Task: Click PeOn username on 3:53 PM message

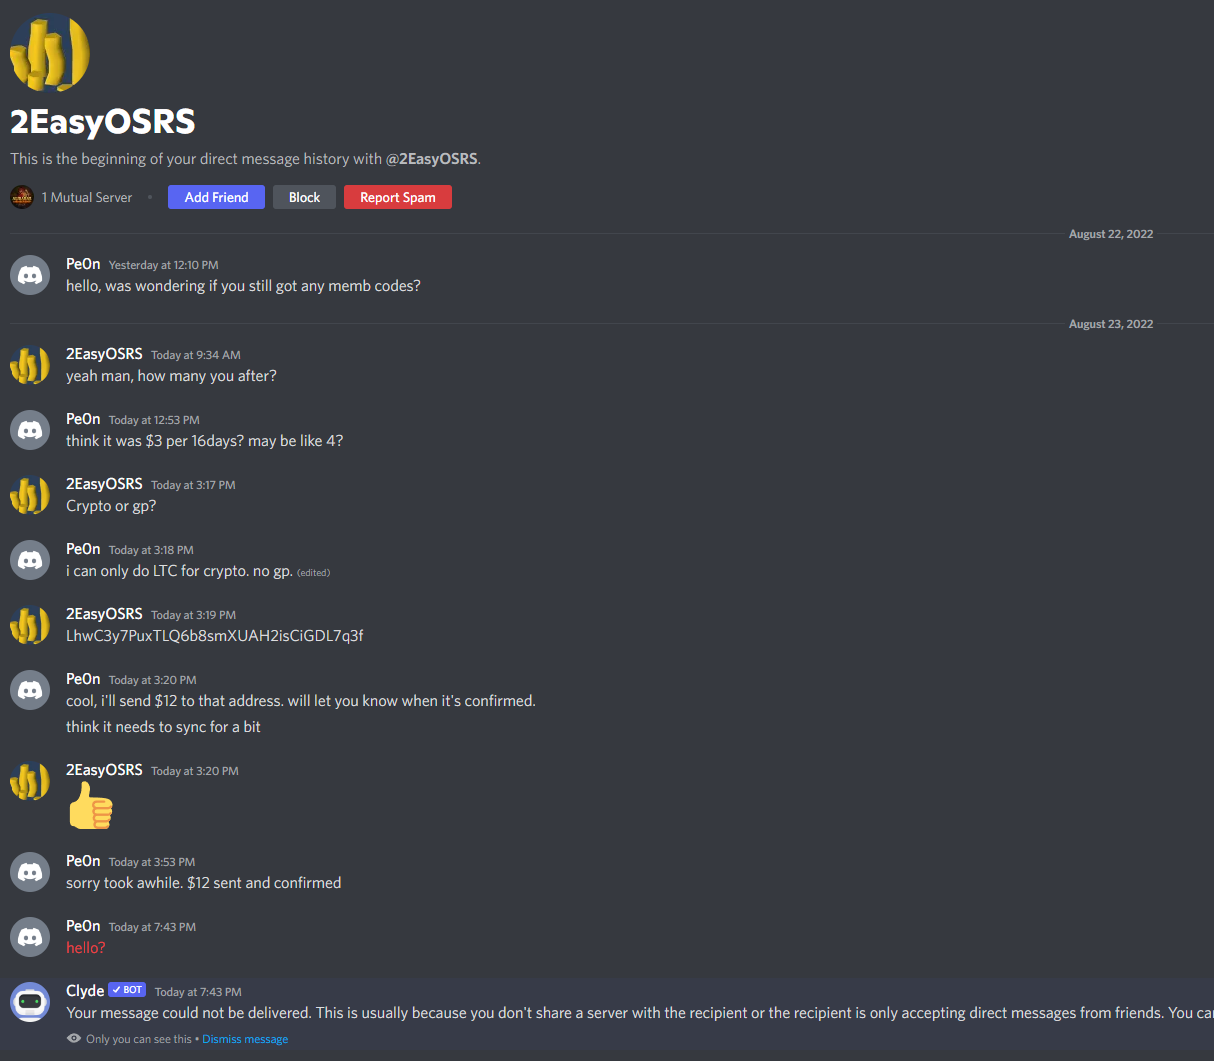Action: point(83,861)
